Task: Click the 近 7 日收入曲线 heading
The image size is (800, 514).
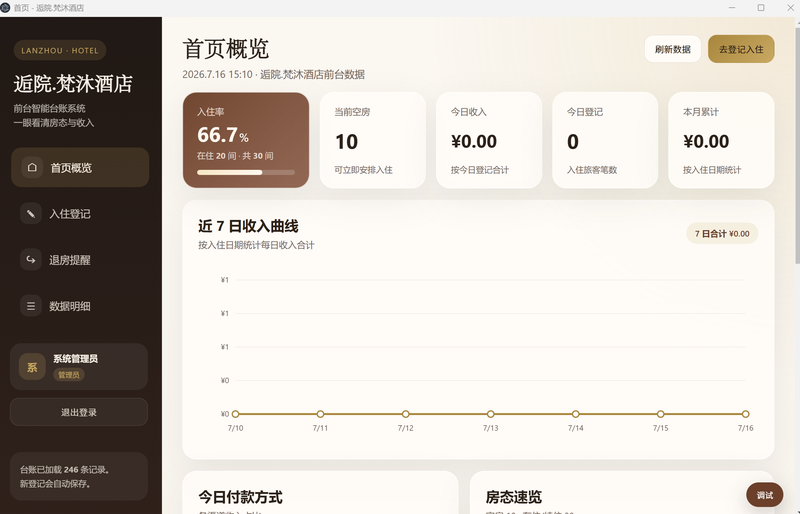Action: point(248,226)
